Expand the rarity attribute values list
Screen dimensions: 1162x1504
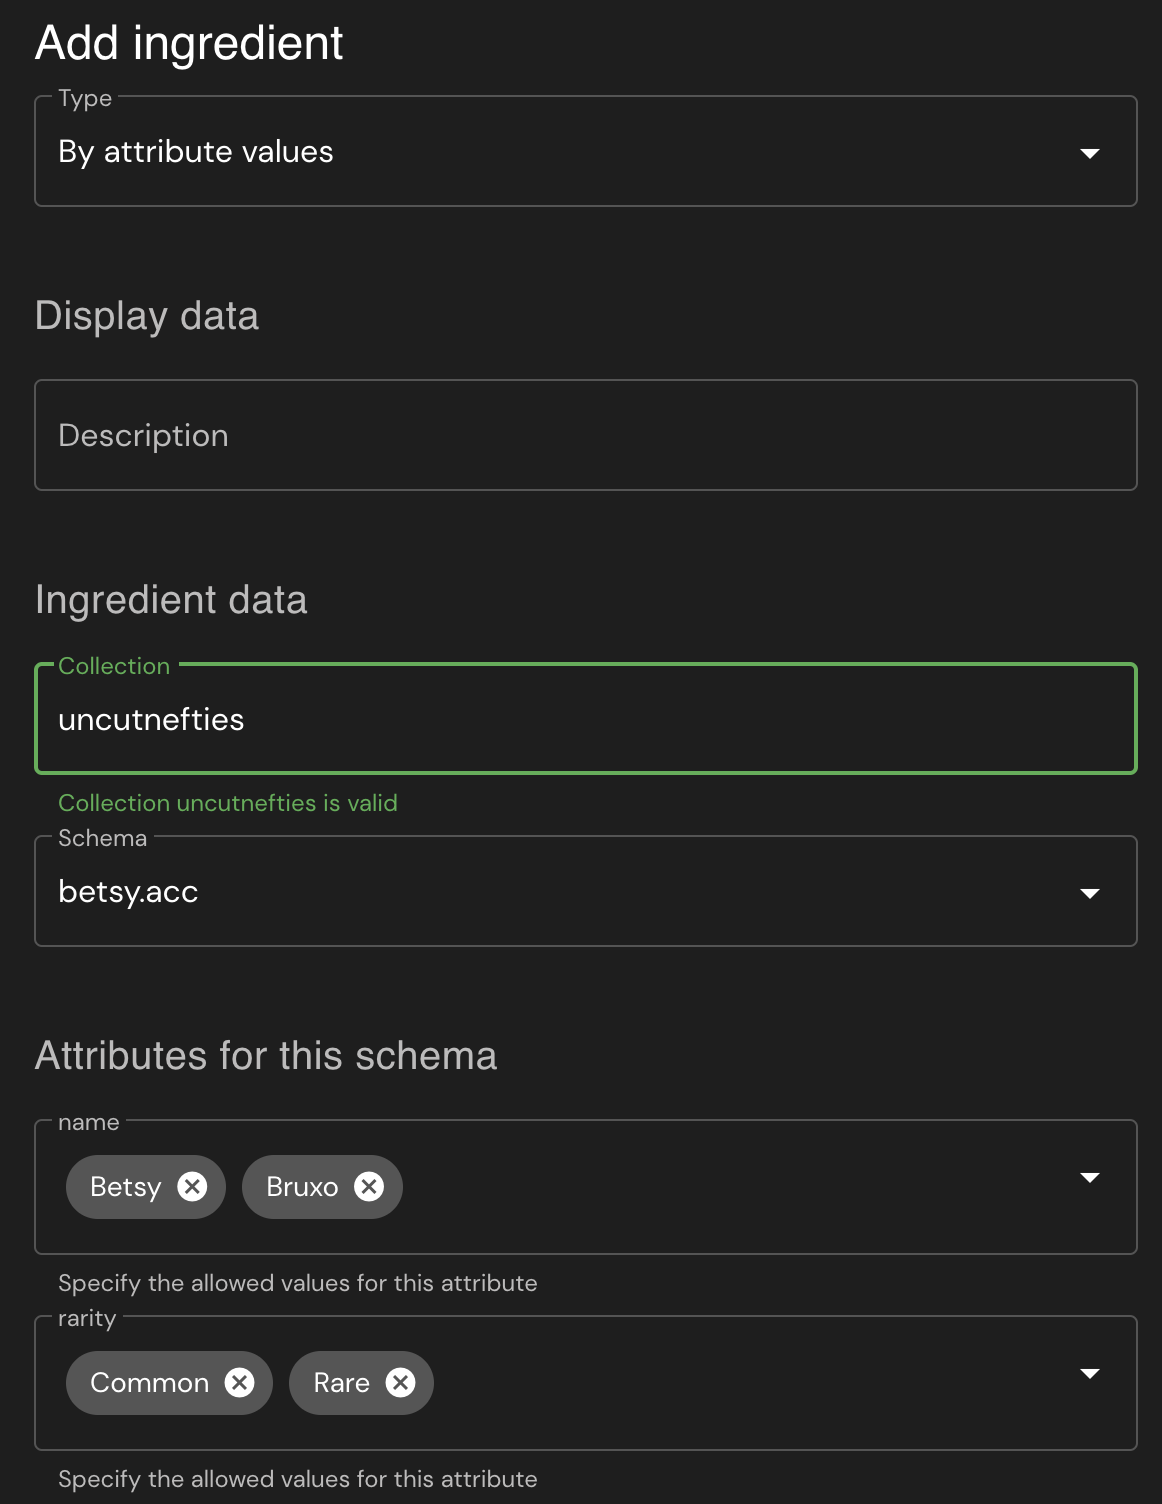coord(1090,1374)
